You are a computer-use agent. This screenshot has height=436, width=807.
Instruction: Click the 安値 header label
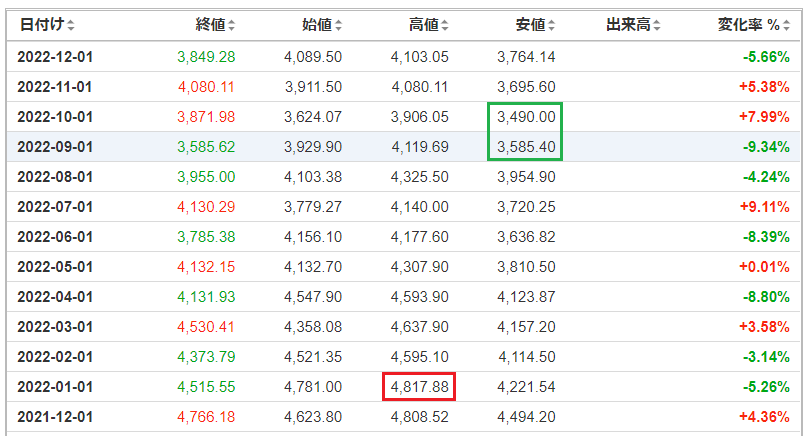(x=530, y=24)
